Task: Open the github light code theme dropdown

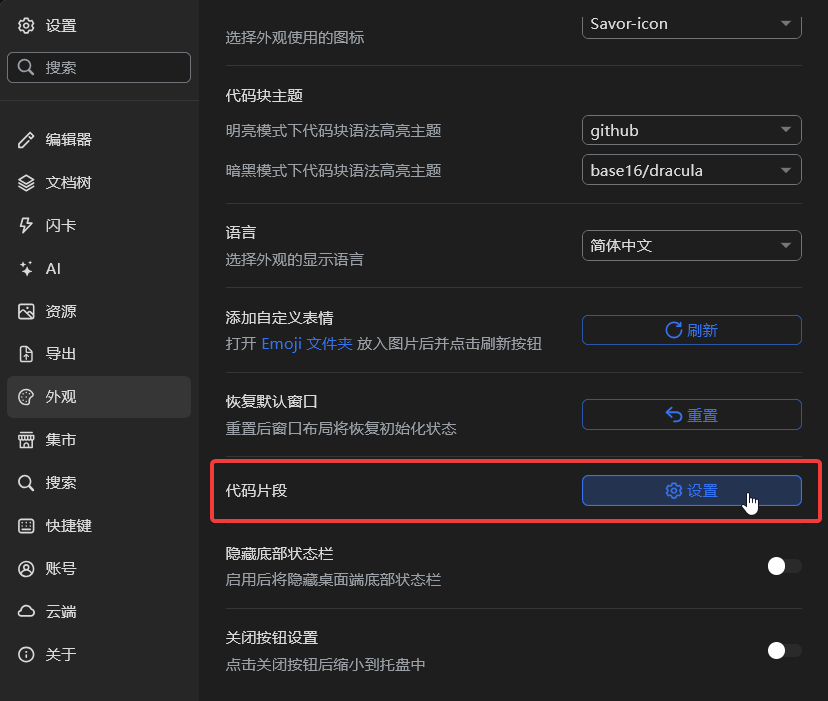Action: click(x=692, y=130)
